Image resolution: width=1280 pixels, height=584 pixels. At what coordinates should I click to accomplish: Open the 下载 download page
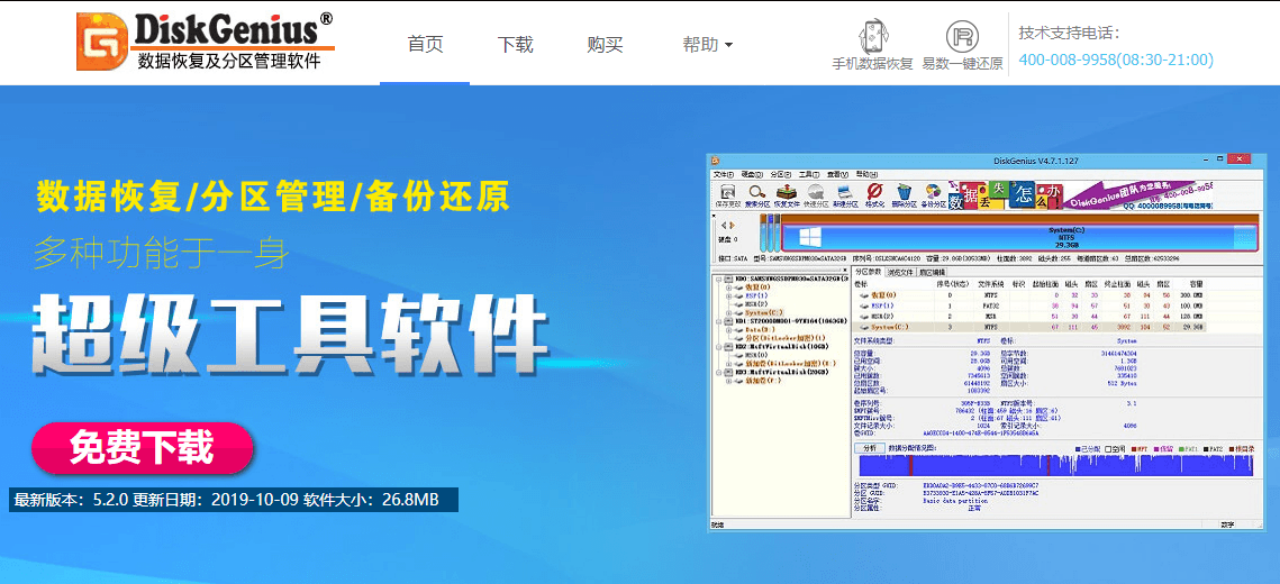pyautogui.click(x=516, y=44)
